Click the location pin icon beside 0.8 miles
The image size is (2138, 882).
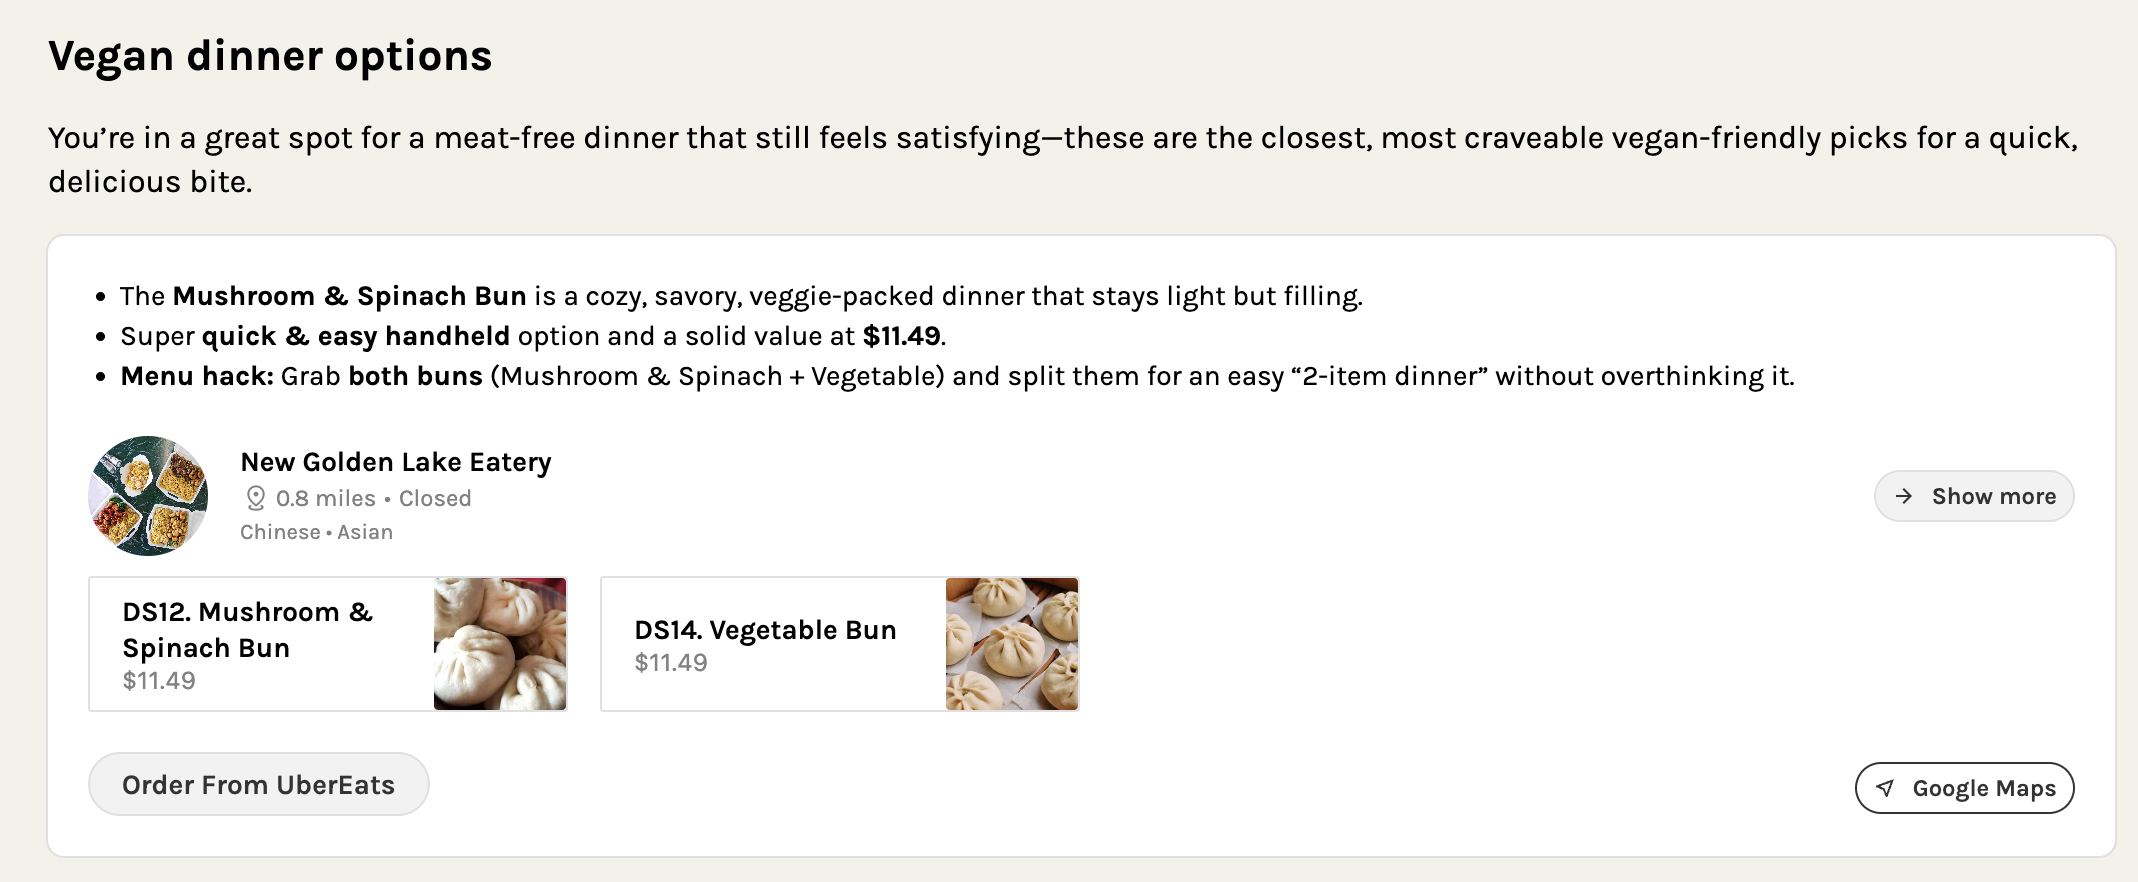coord(256,498)
